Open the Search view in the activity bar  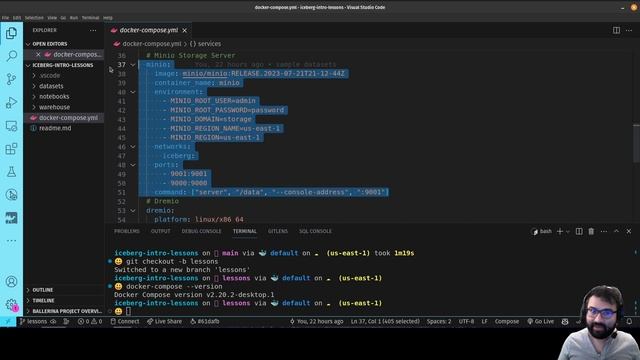[x=11, y=56]
